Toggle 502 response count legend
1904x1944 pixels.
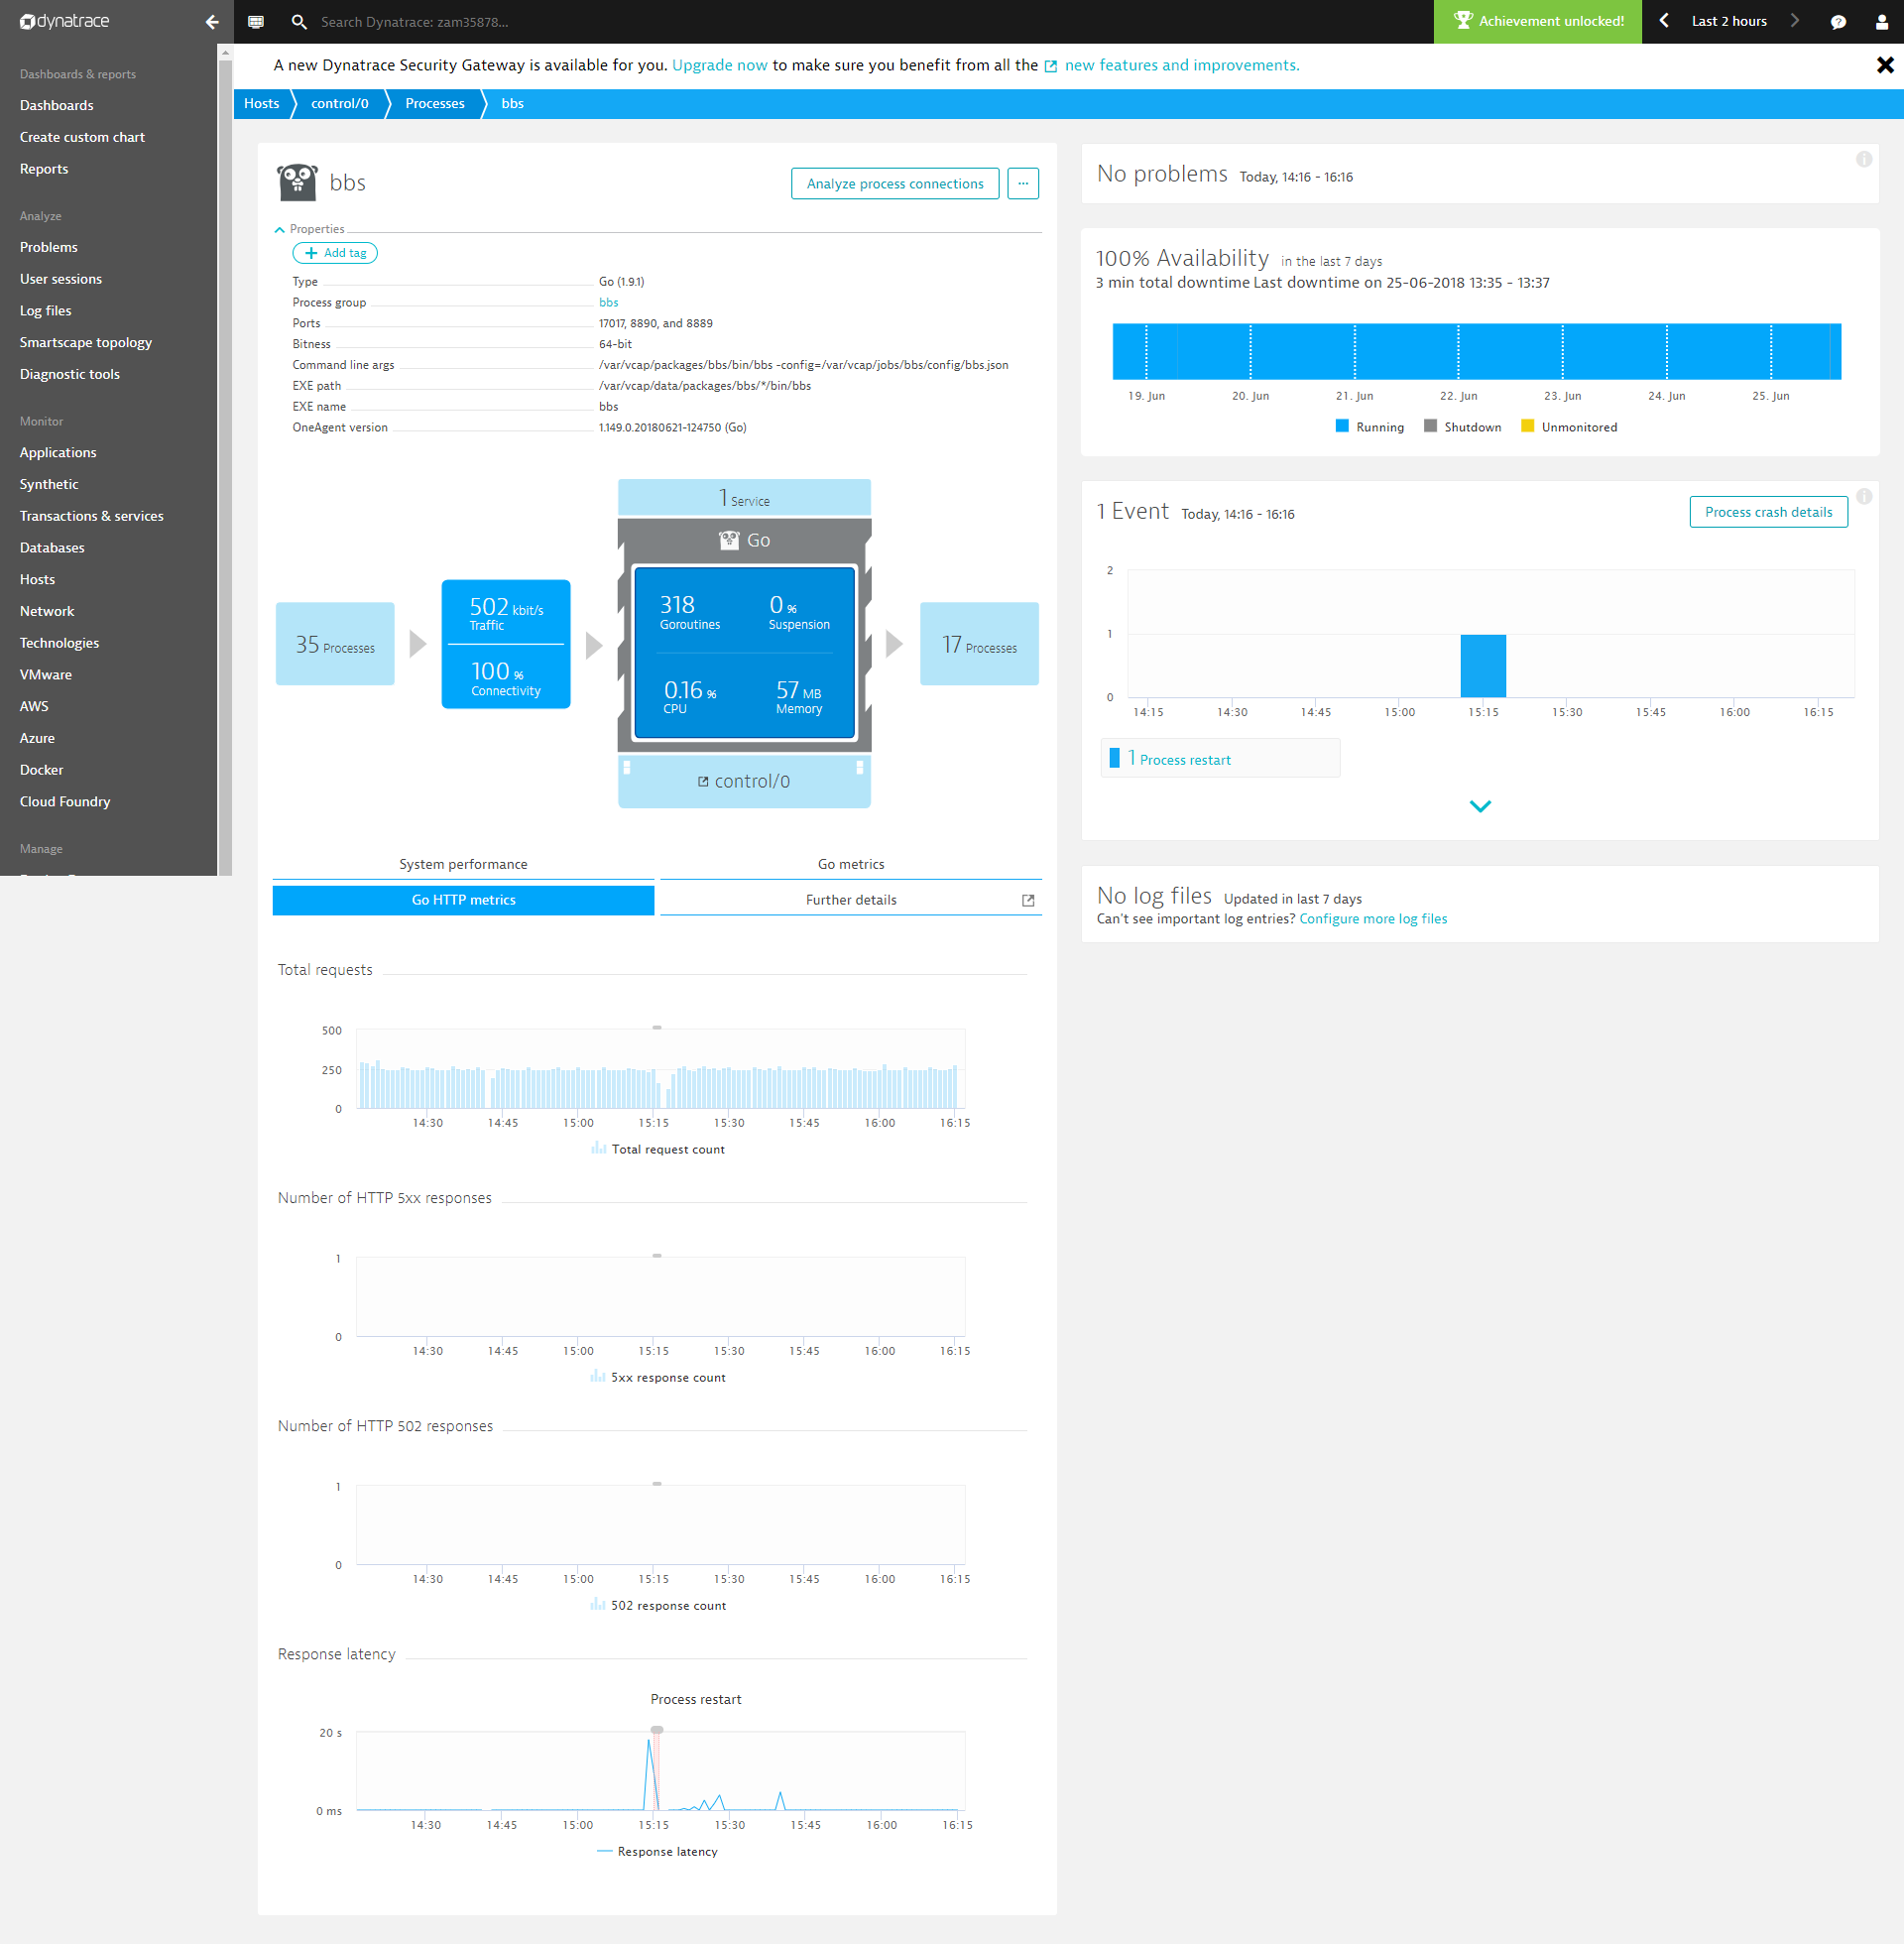[658, 1605]
